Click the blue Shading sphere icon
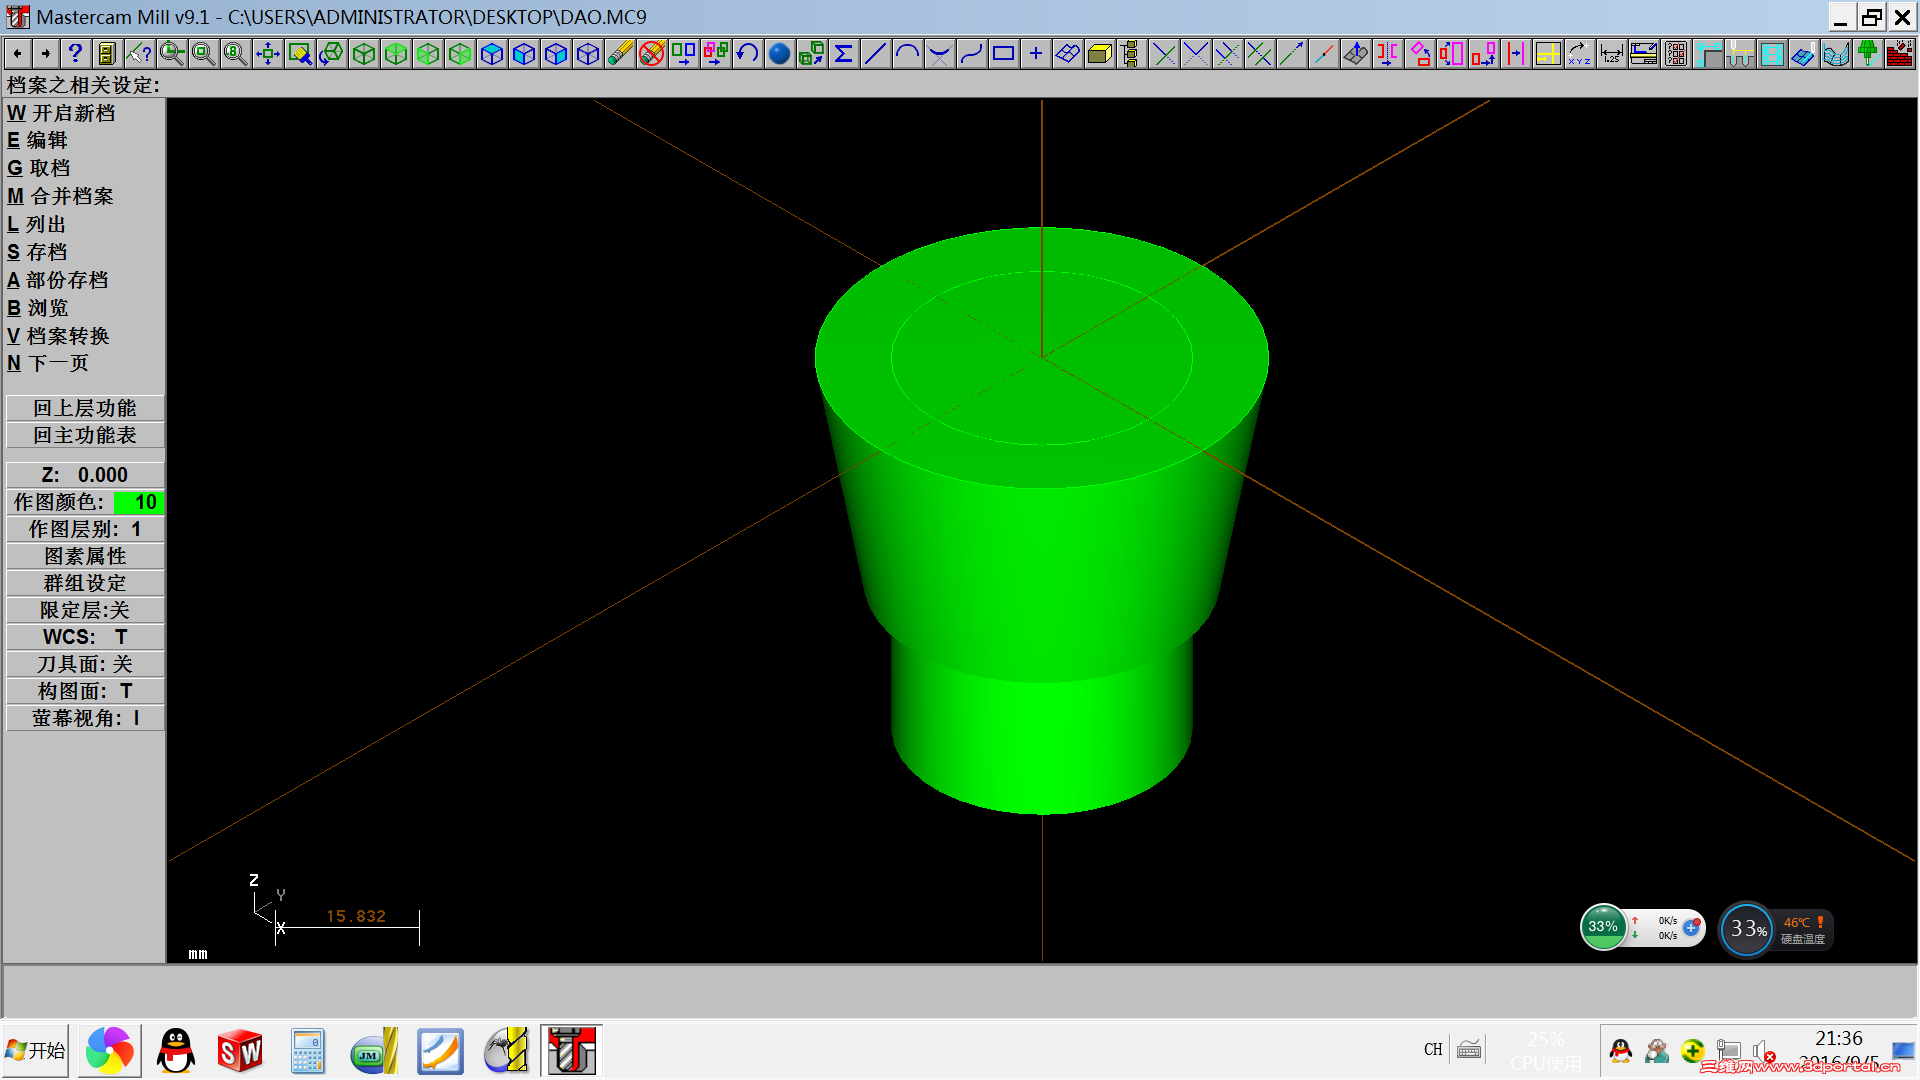Screen dimensions: 1920x1080 [779, 54]
